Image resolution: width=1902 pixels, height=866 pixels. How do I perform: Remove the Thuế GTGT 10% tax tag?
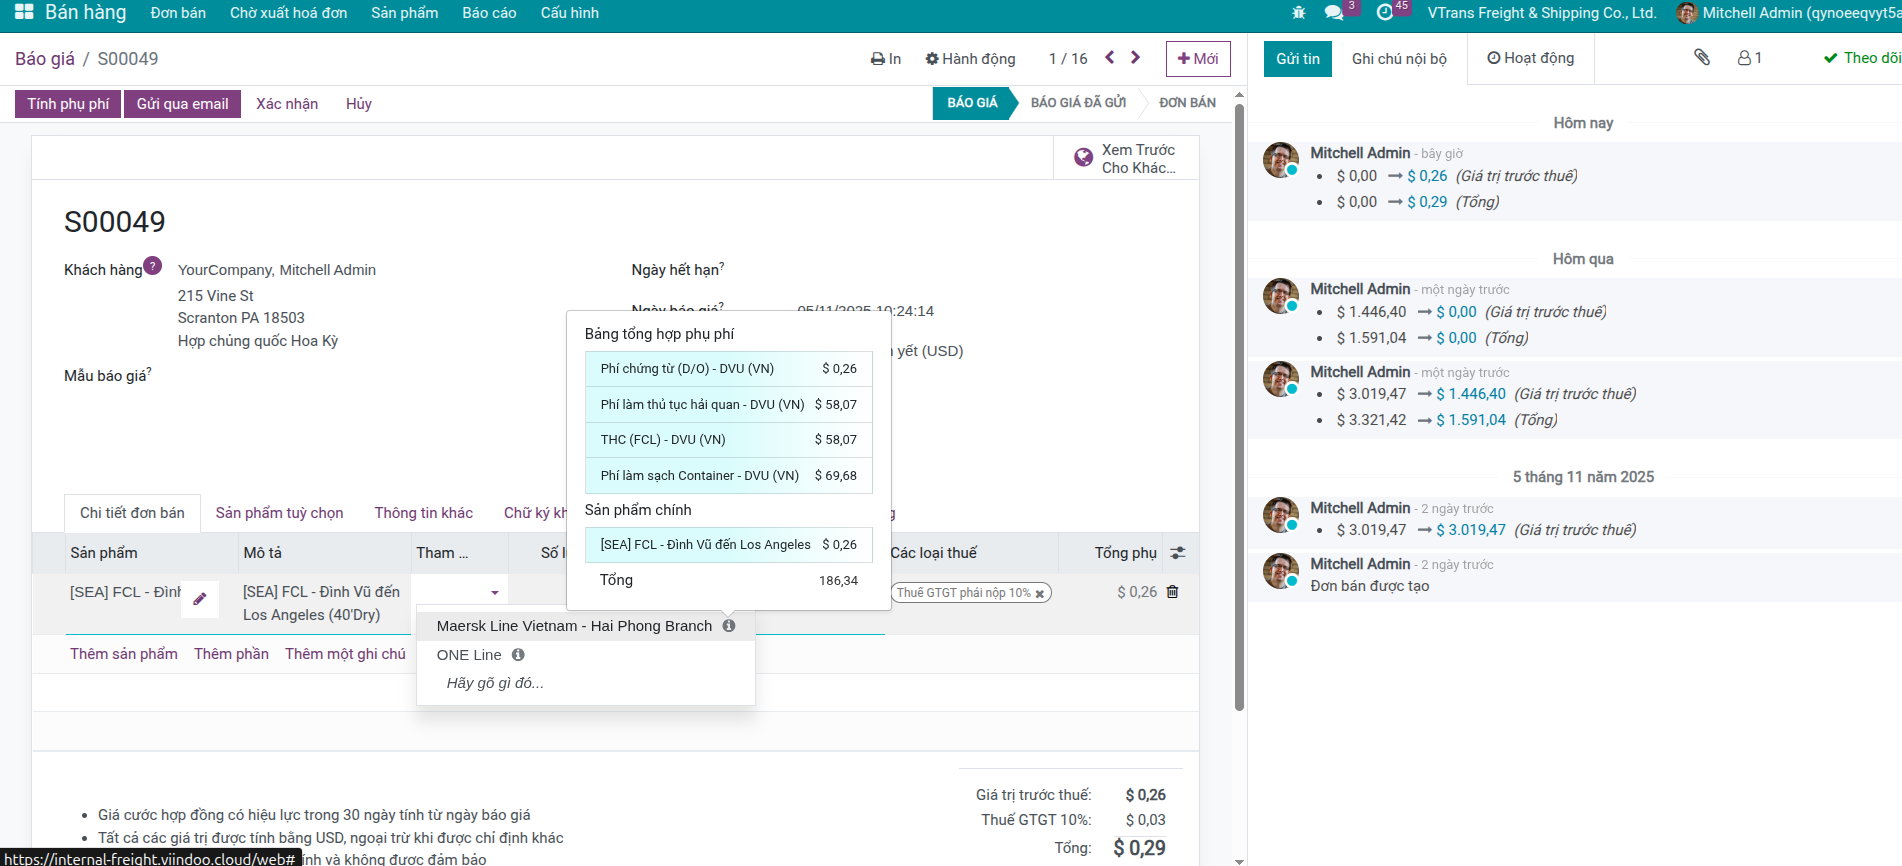pos(1040,594)
